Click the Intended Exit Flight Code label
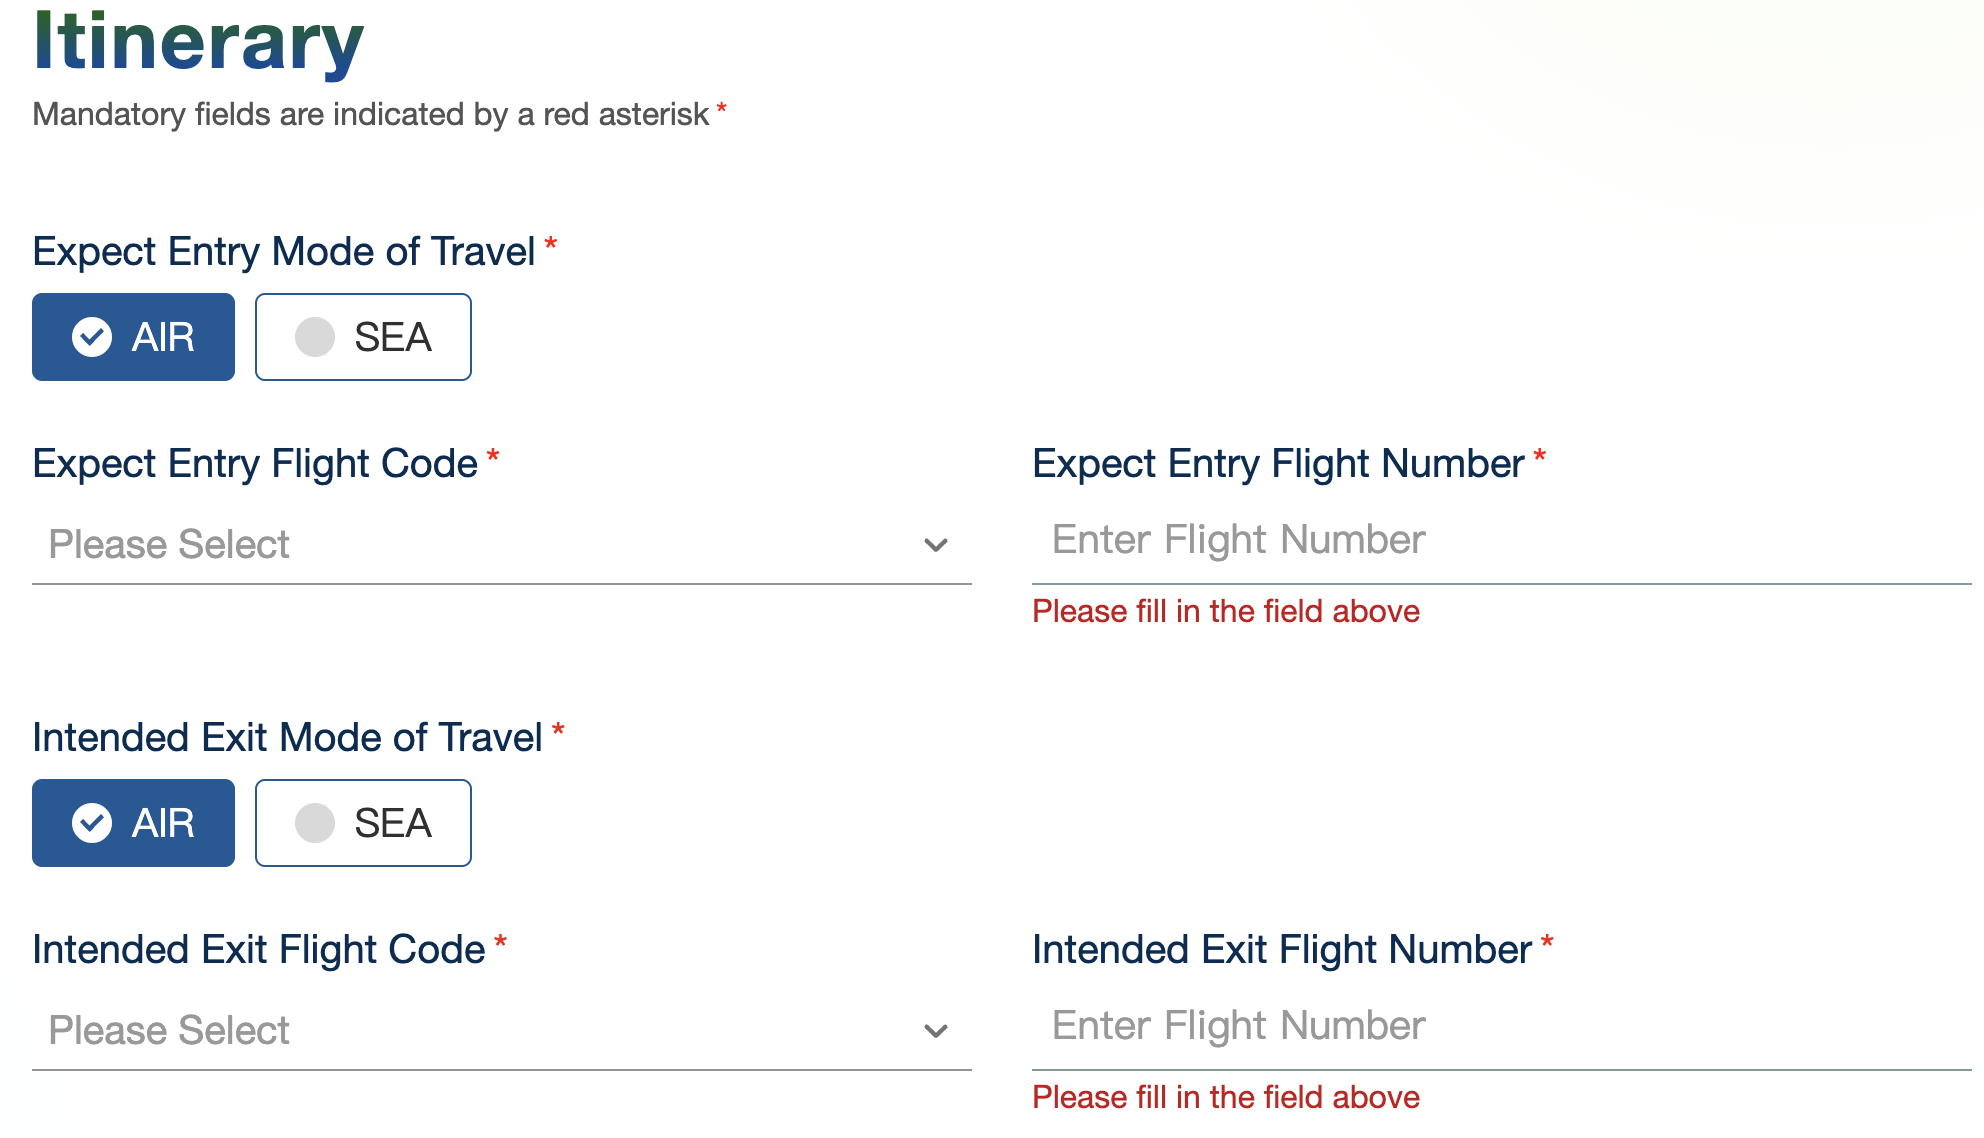 tap(259, 950)
